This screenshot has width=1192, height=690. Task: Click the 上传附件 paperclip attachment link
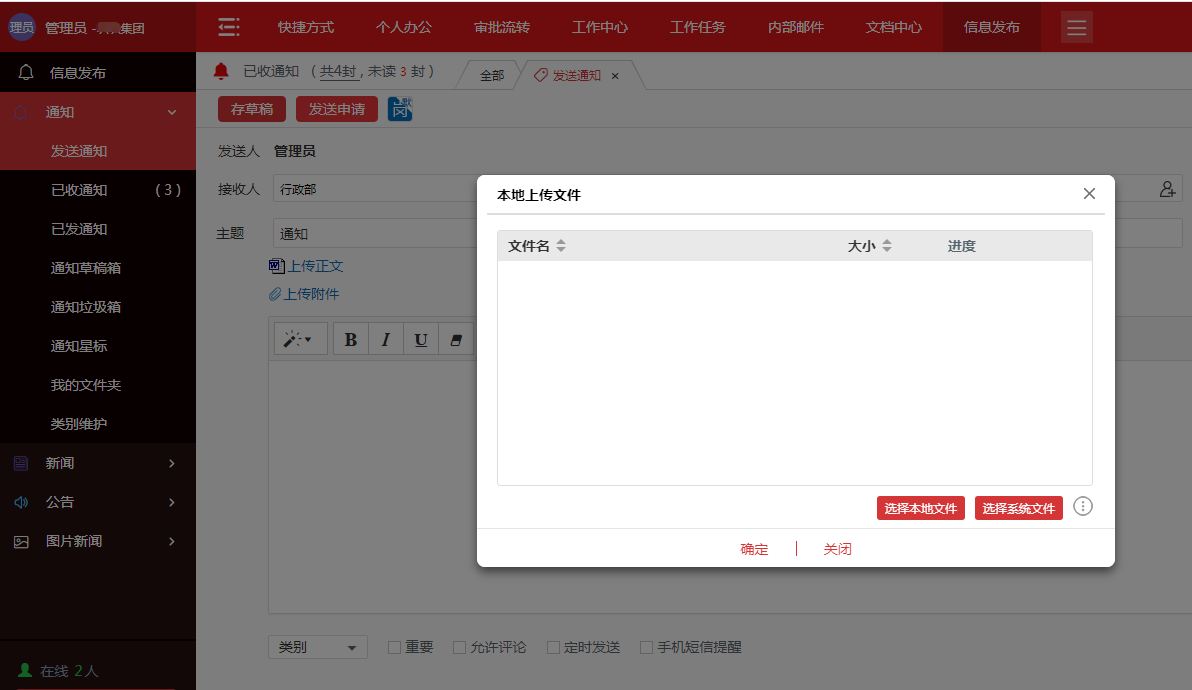pos(305,295)
